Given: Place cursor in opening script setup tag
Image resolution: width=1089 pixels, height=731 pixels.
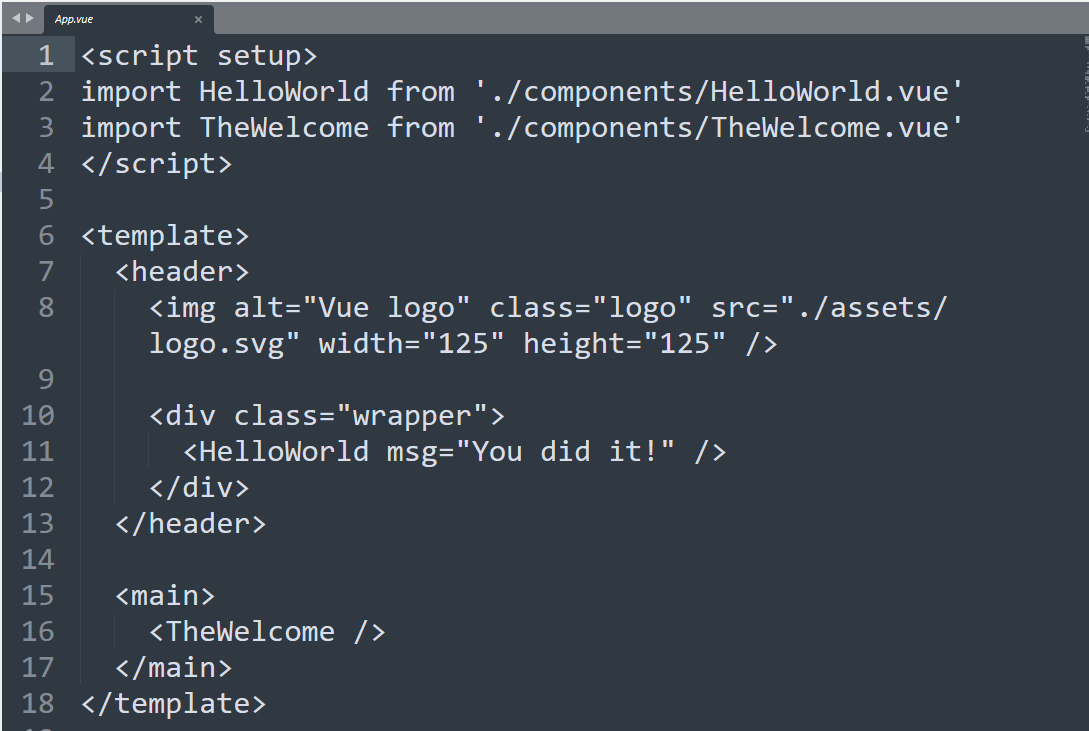Looking at the screenshot, I should (x=199, y=56).
